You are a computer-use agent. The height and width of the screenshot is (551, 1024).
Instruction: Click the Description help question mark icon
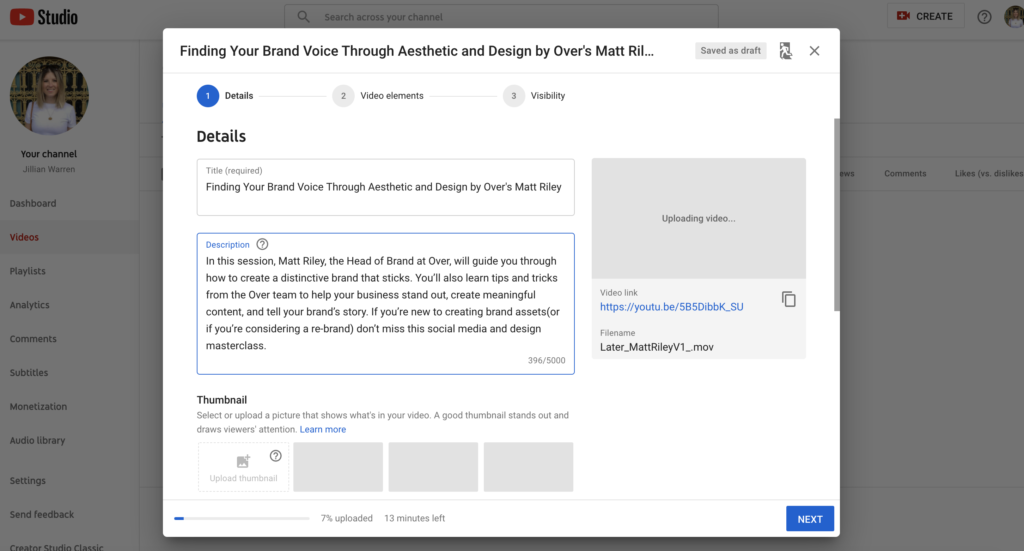tap(262, 244)
